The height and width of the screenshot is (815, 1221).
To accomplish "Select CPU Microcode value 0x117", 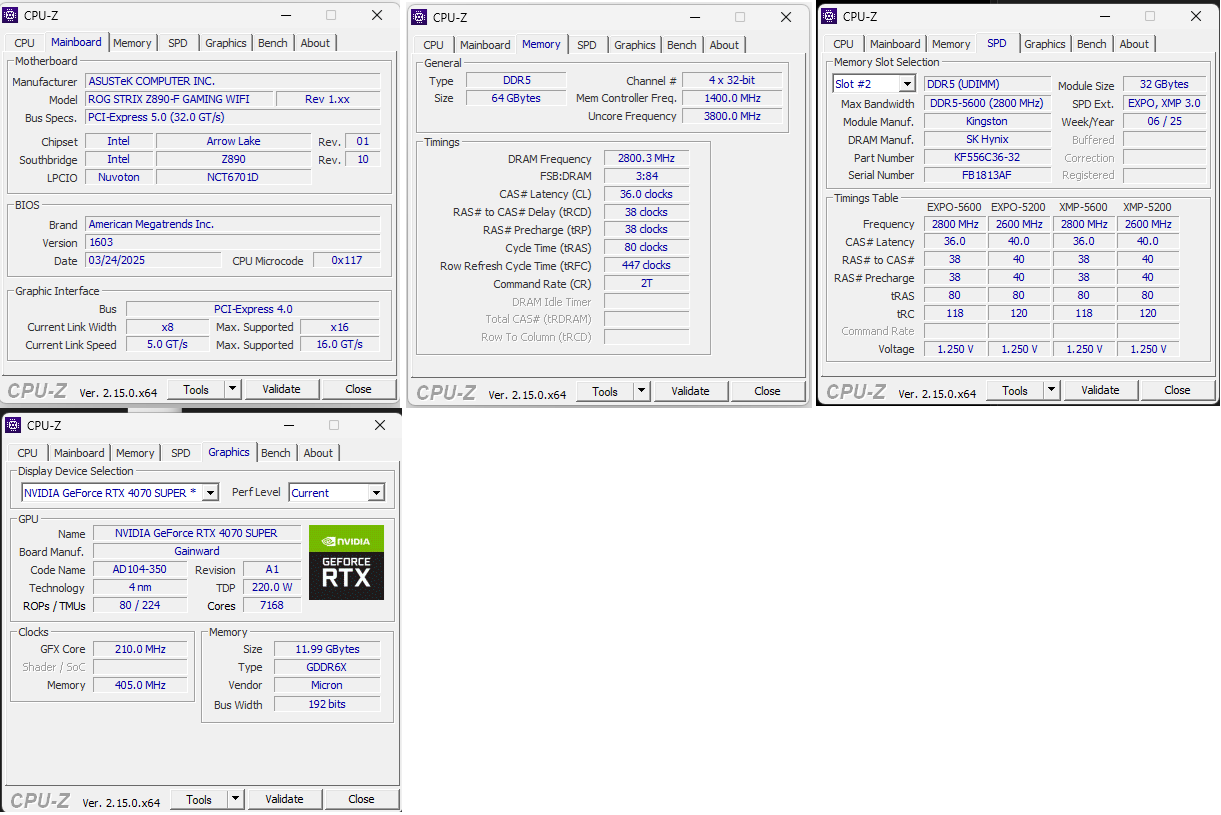I will (346, 260).
